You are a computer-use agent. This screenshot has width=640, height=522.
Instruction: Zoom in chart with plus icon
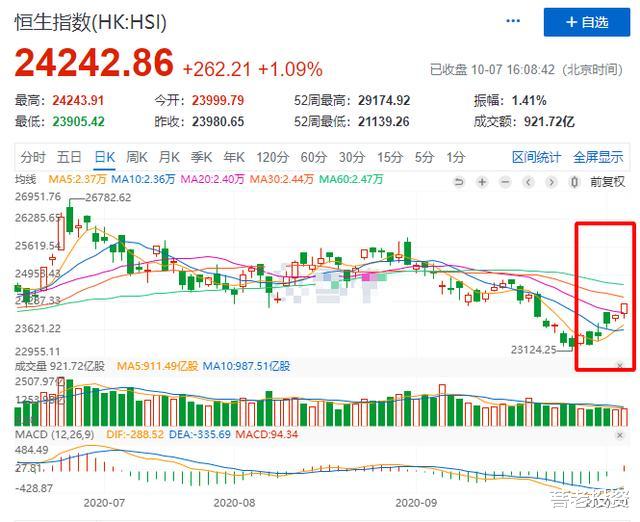tap(482, 182)
